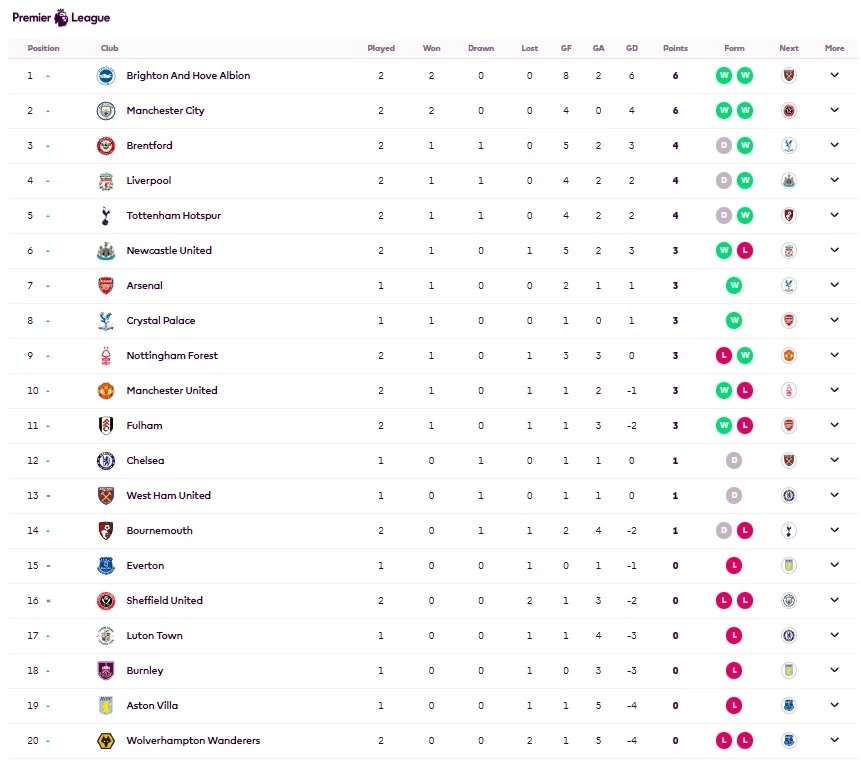This screenshot has height=766, width=861.
Task: Select the West Ham United link
Action: [x=168, y=496]
